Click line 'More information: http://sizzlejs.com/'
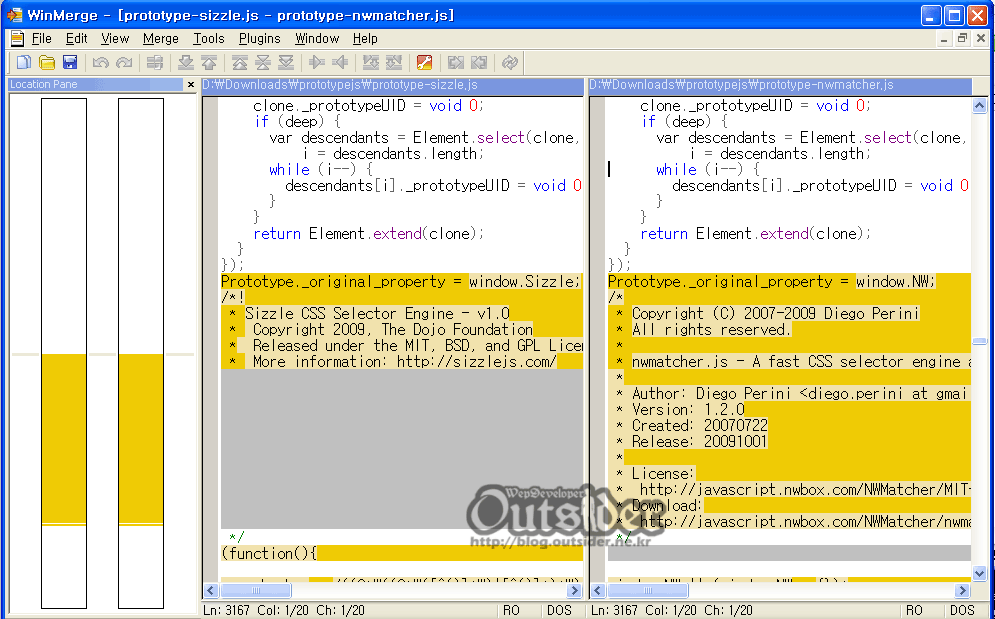Viewport: 995px width, 619px height. pyautogui.click(x=404, y=362)
